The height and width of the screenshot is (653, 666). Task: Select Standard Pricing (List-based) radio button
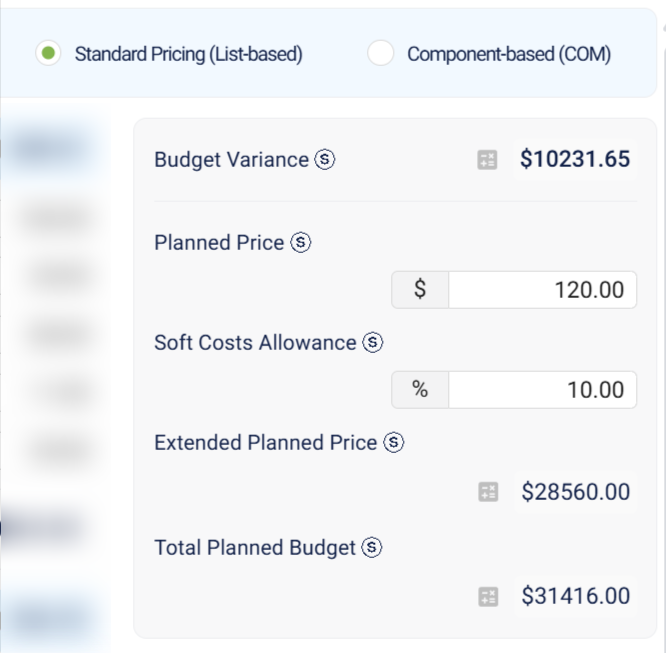48,54
